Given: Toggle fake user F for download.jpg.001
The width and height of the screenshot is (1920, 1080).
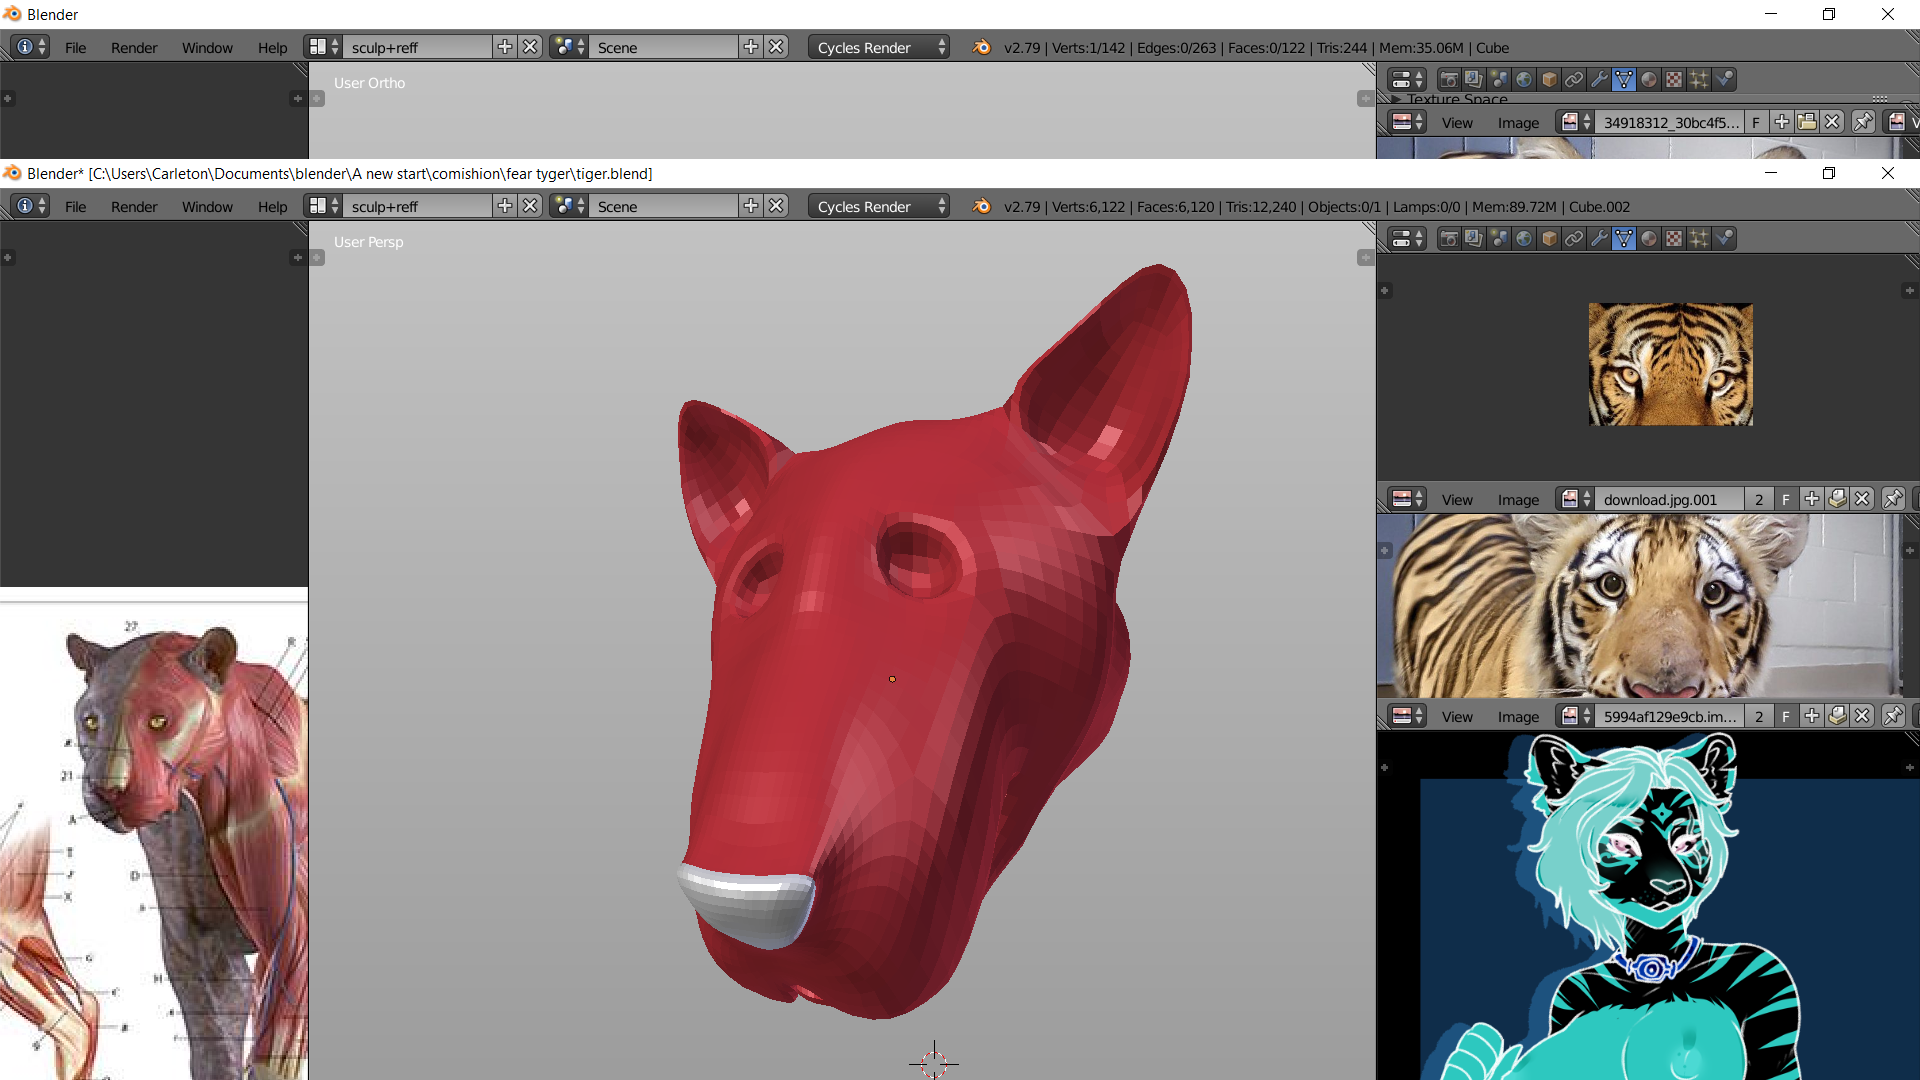Looking at the screenshot, I should point(1786,499).
